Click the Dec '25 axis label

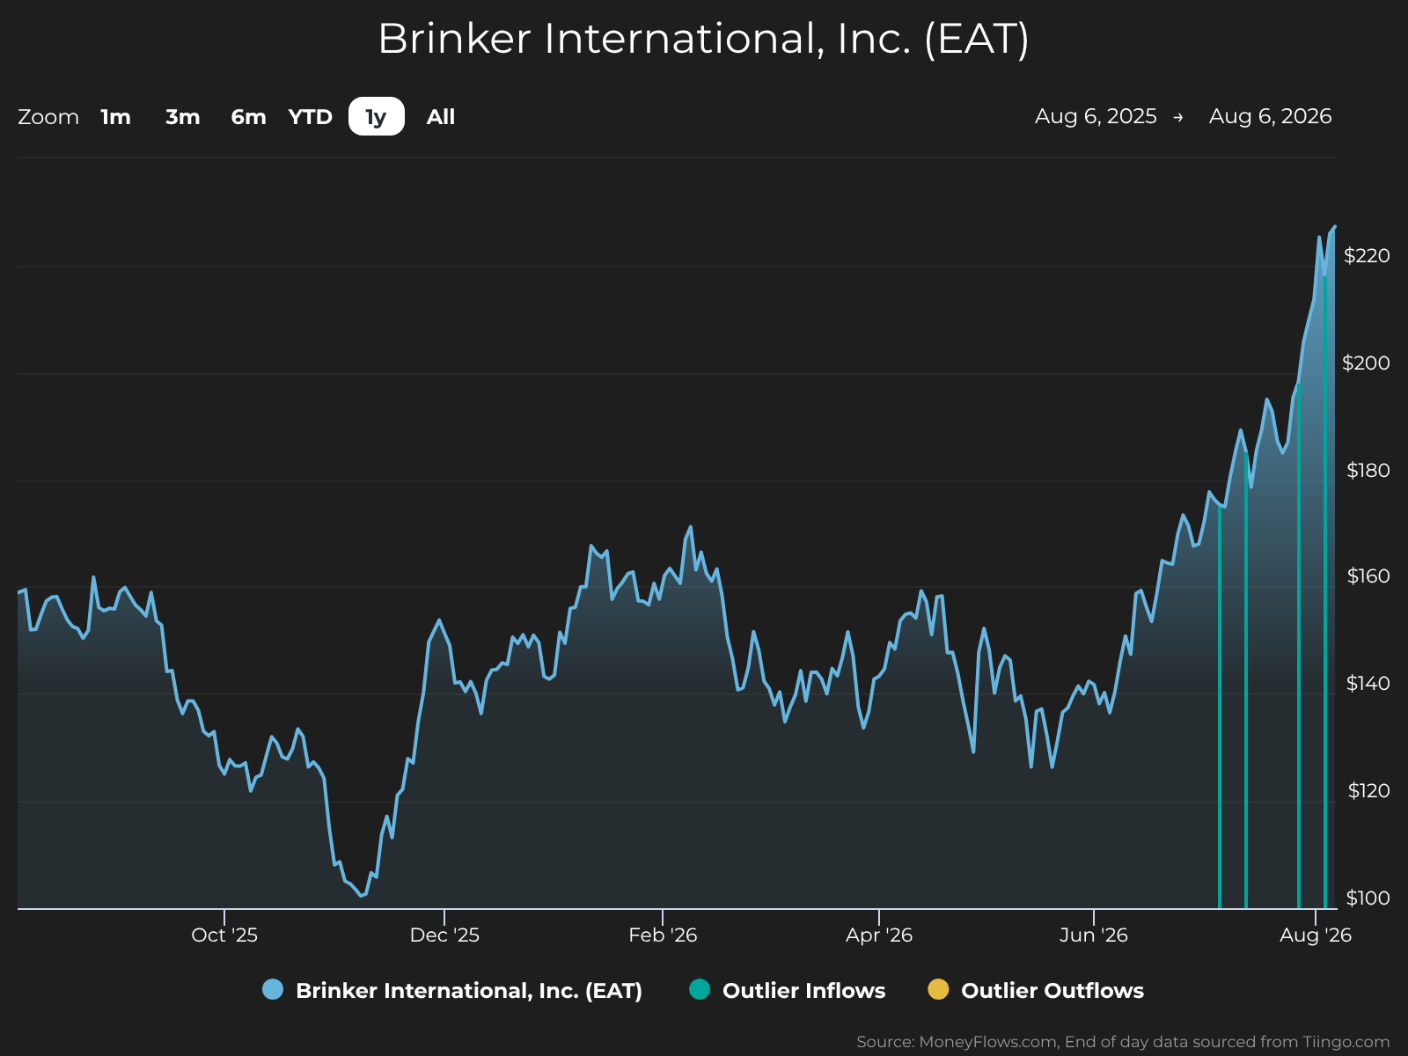(x=444, y=935)
